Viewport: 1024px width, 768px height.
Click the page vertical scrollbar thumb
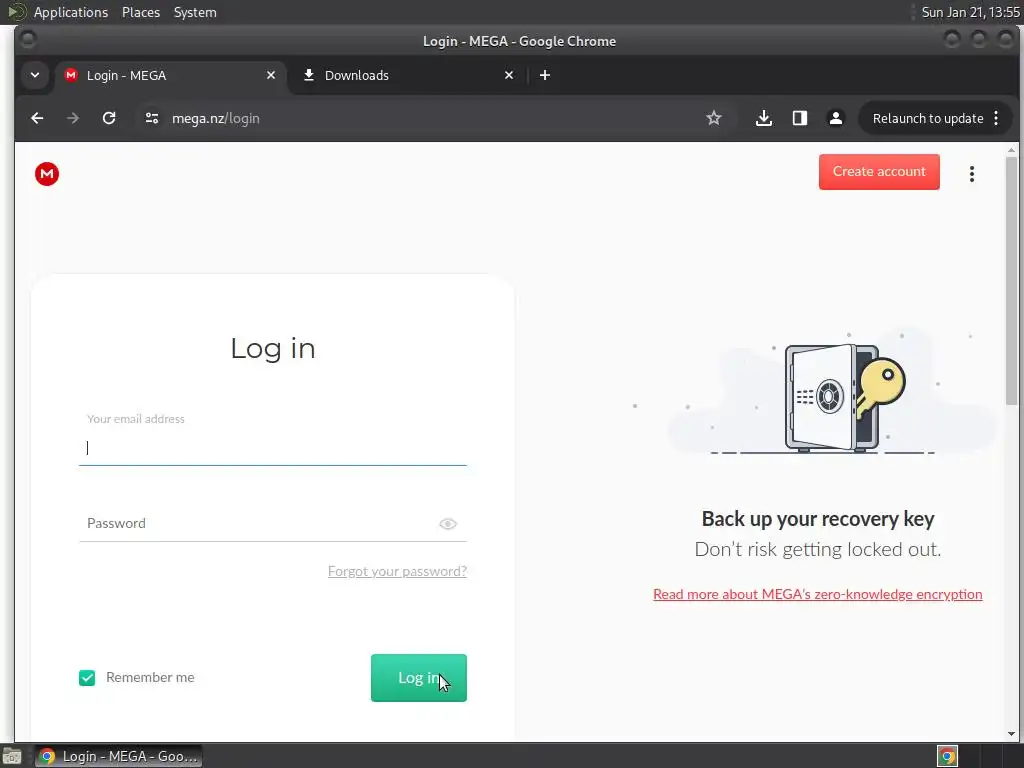click(1012, 281)
